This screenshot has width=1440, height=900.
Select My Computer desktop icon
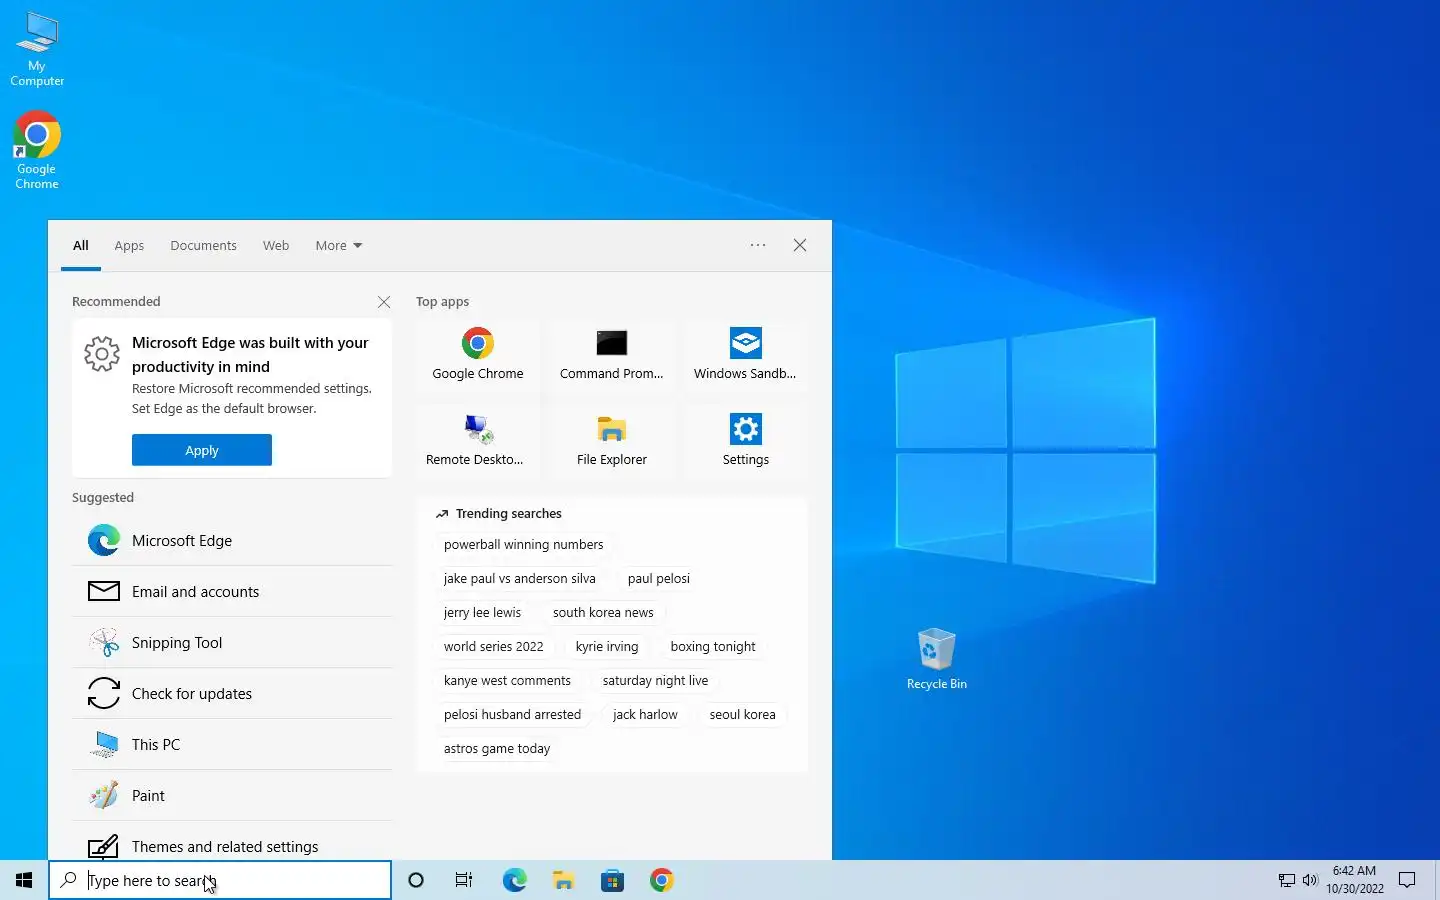37,49
